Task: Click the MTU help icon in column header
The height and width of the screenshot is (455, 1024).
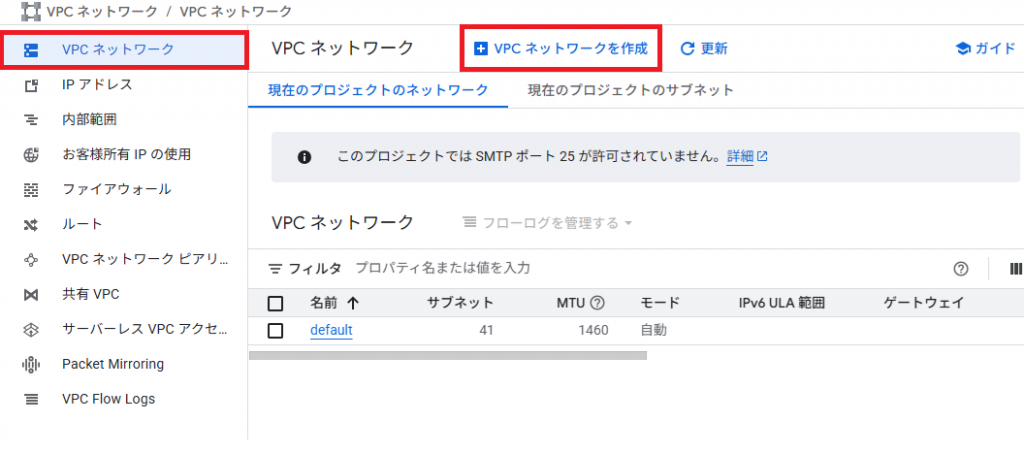Action: (x=597, y=303)
